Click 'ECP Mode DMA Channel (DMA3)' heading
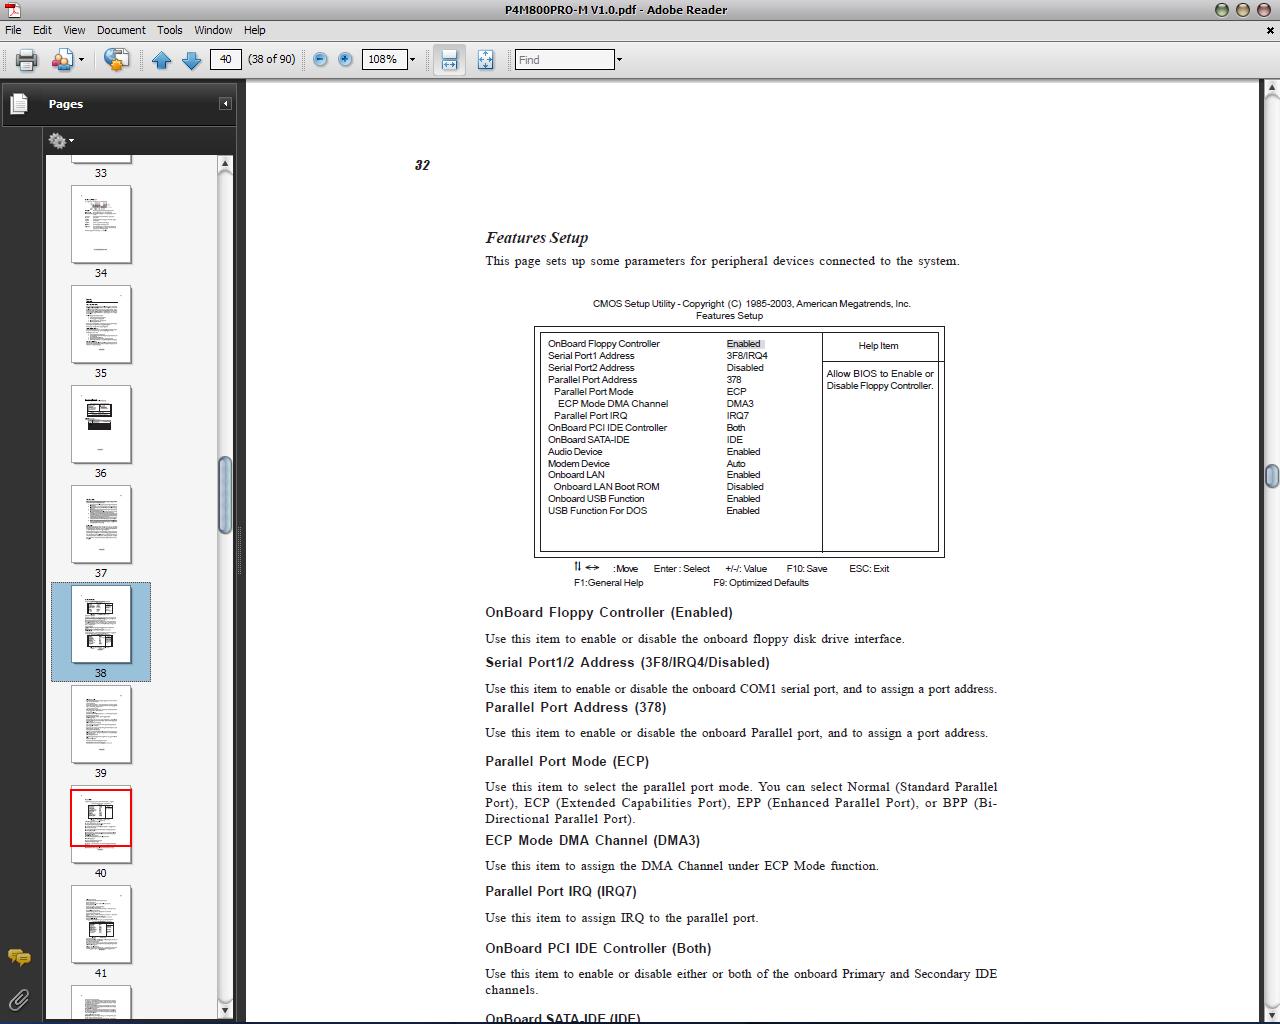Screen dimensions: 1280x1024 coord(592,840)
